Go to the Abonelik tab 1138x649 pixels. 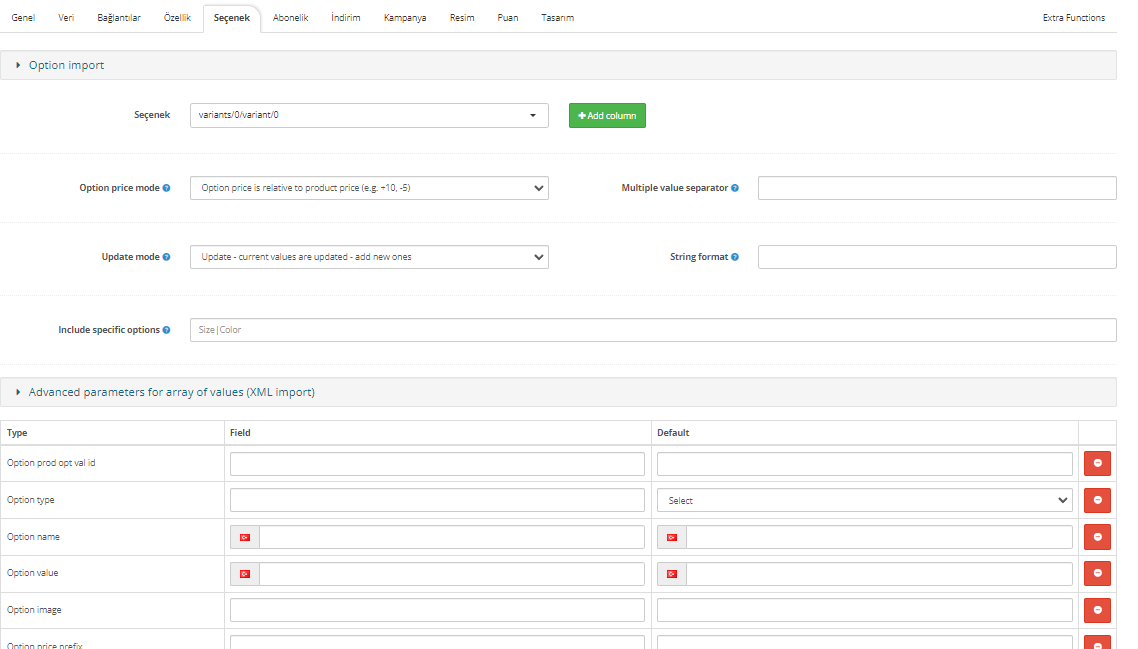(x=290, y=17)
